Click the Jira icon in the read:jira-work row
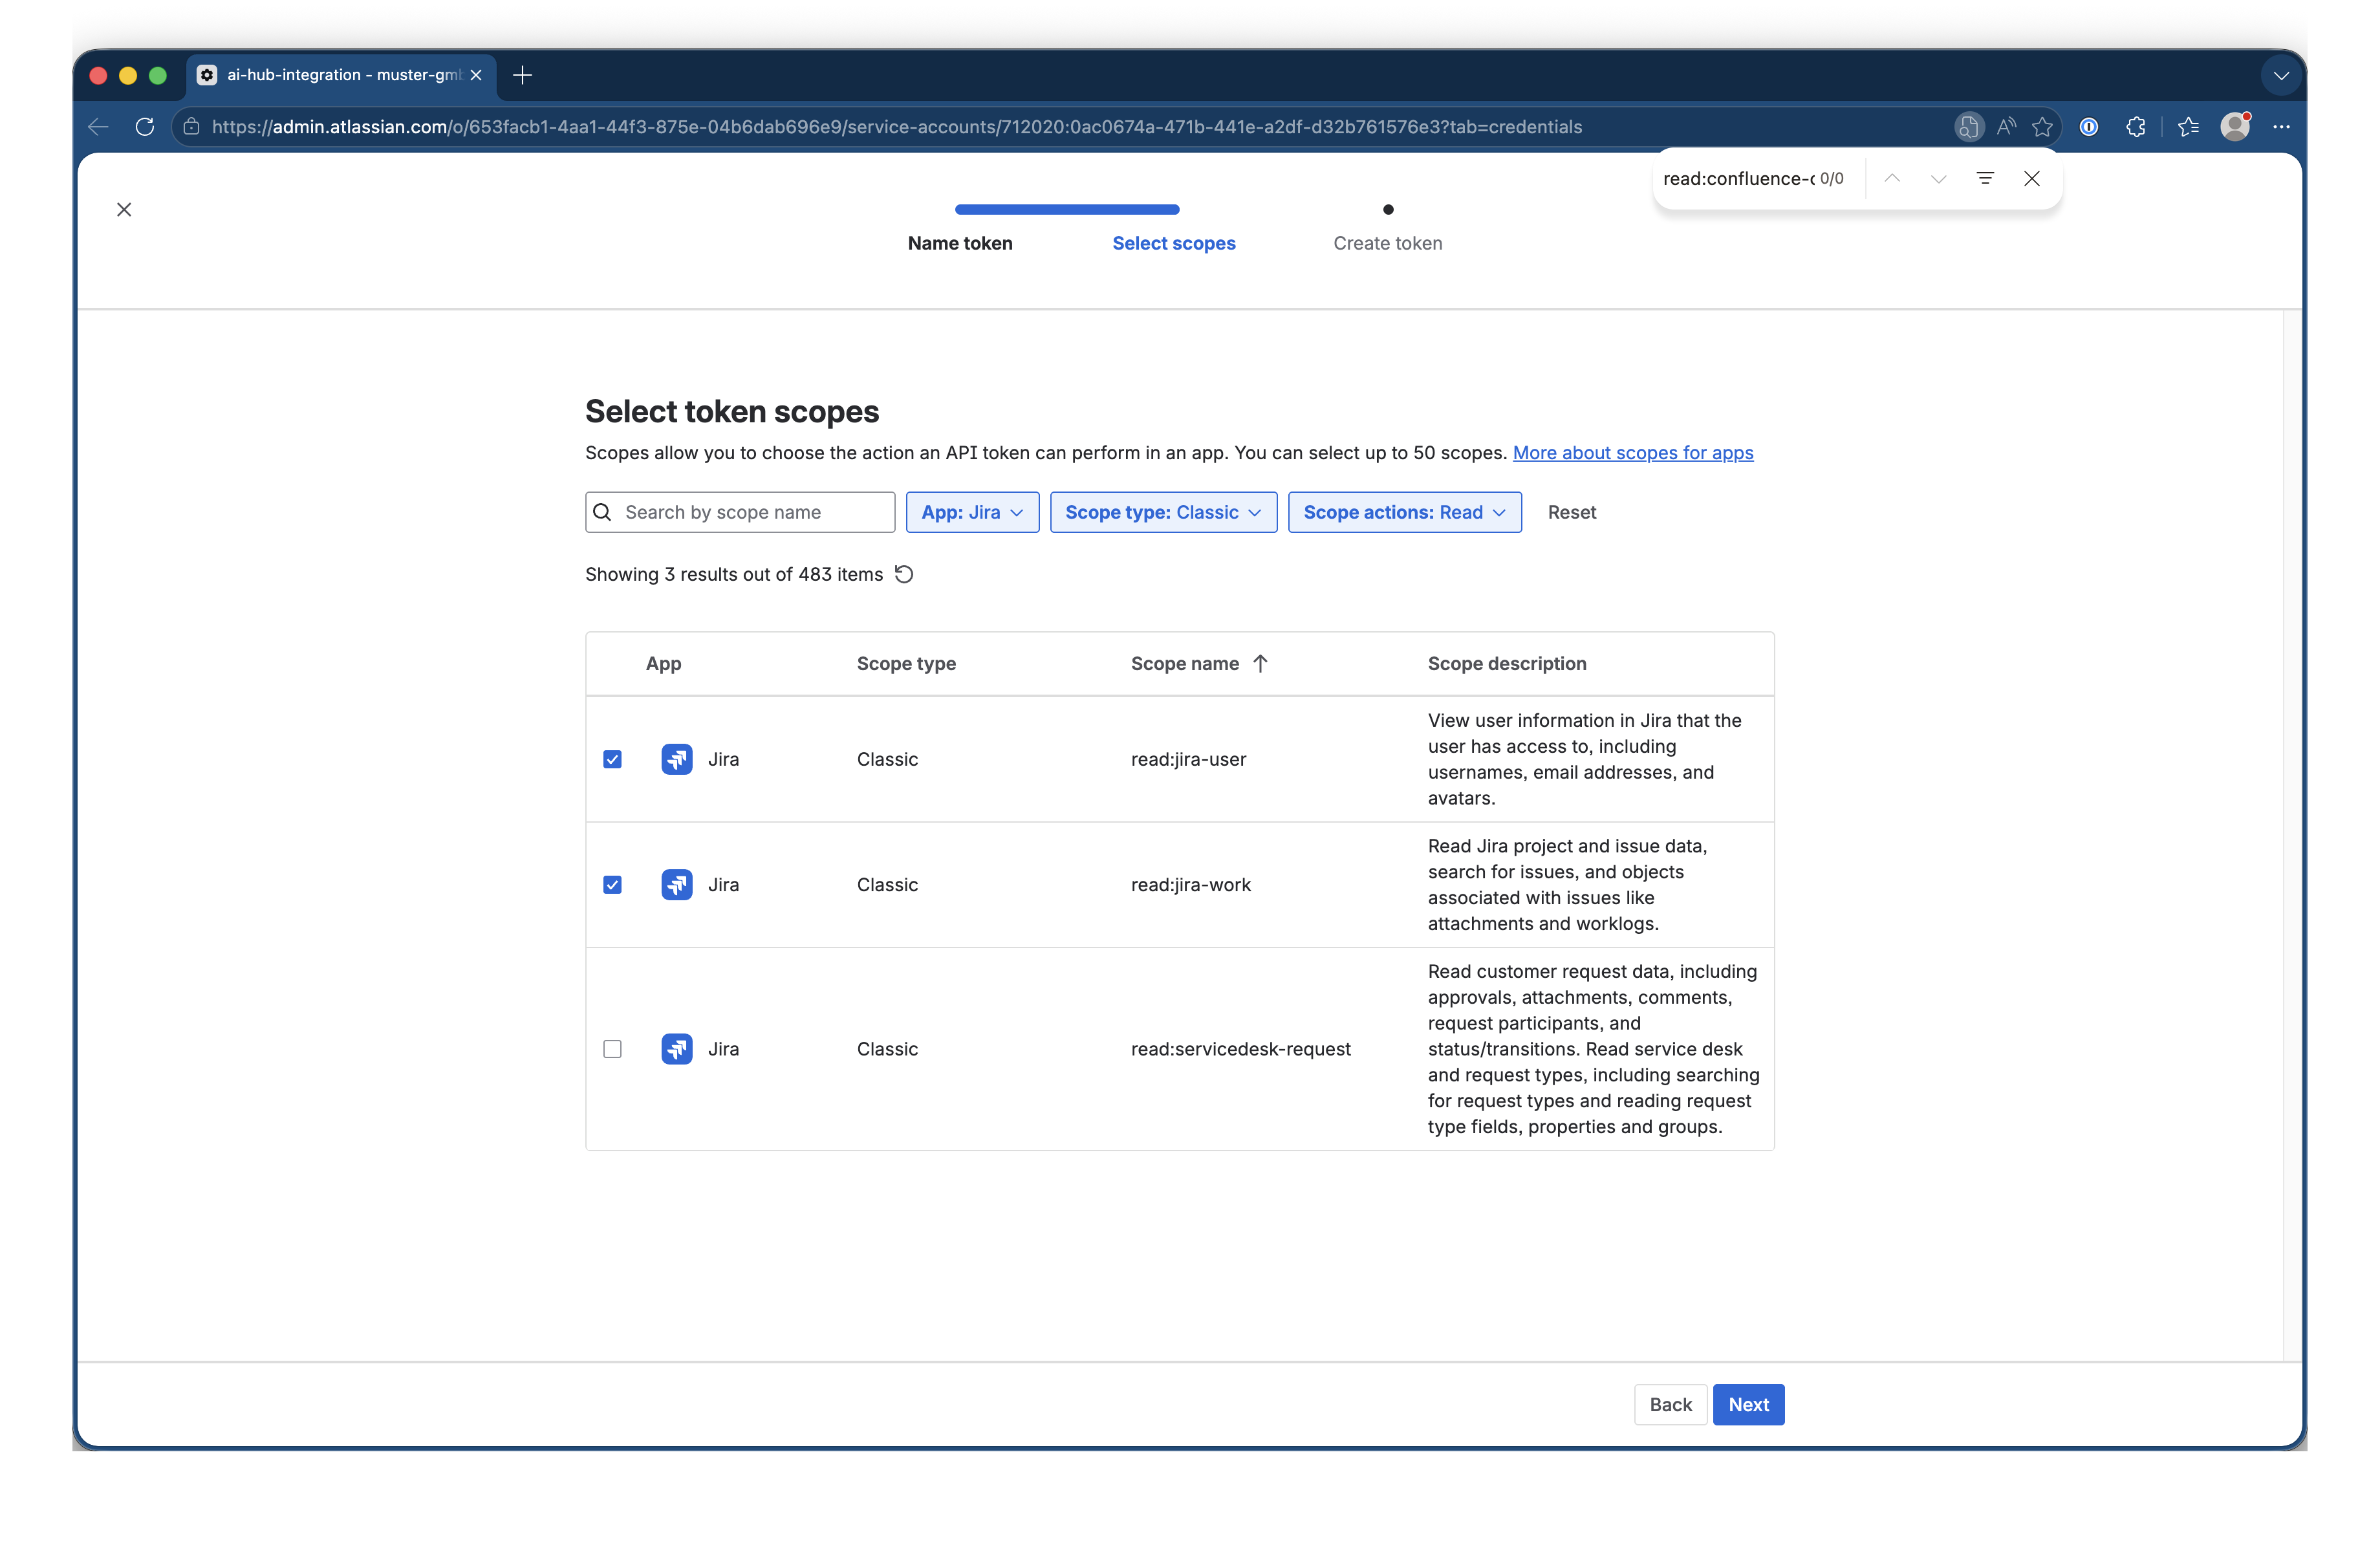2380x1547 pixels. [x=677, y=885]
